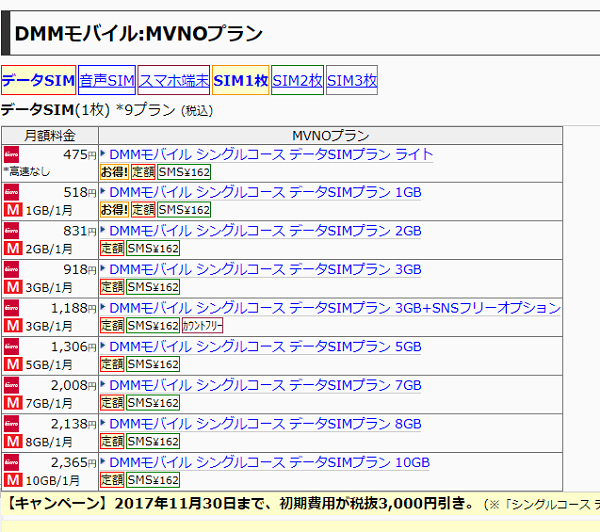
Task: Click DMM logo icon in 2,138円 row
Action: click(11, 424)
